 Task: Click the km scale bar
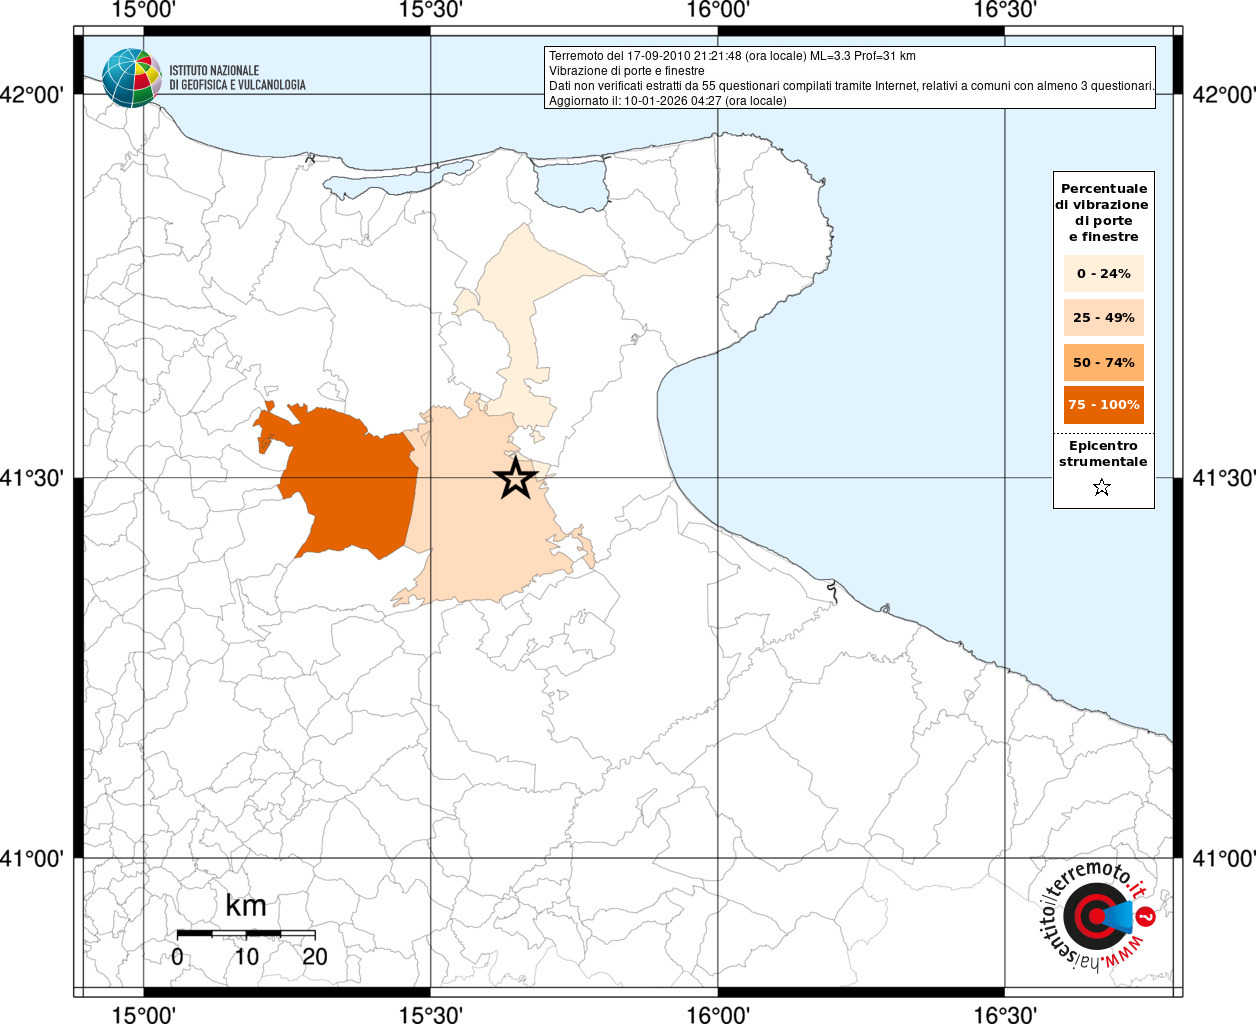coord(246,934)
